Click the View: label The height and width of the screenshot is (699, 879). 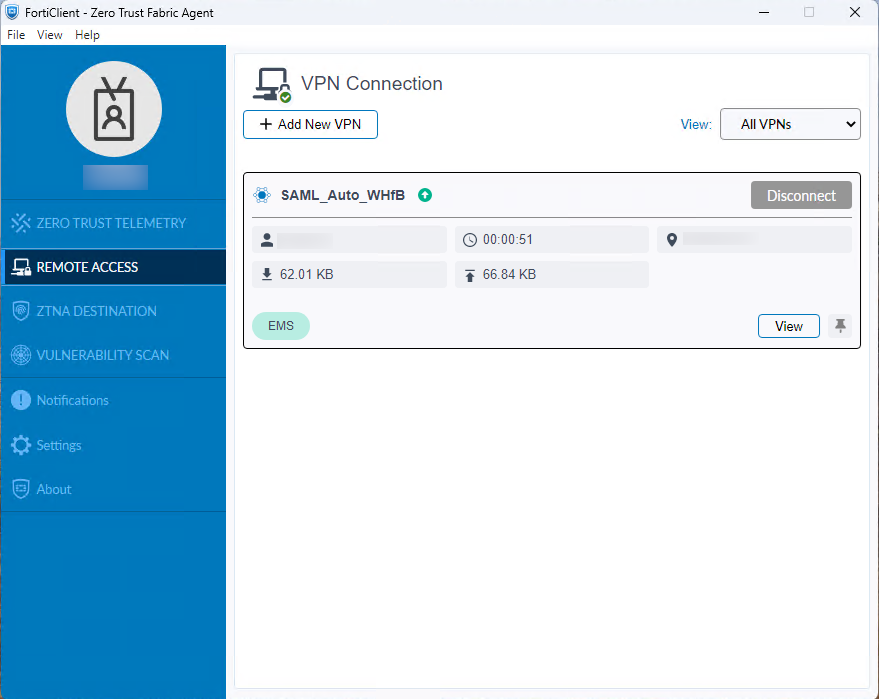click(x=696, y=124)
